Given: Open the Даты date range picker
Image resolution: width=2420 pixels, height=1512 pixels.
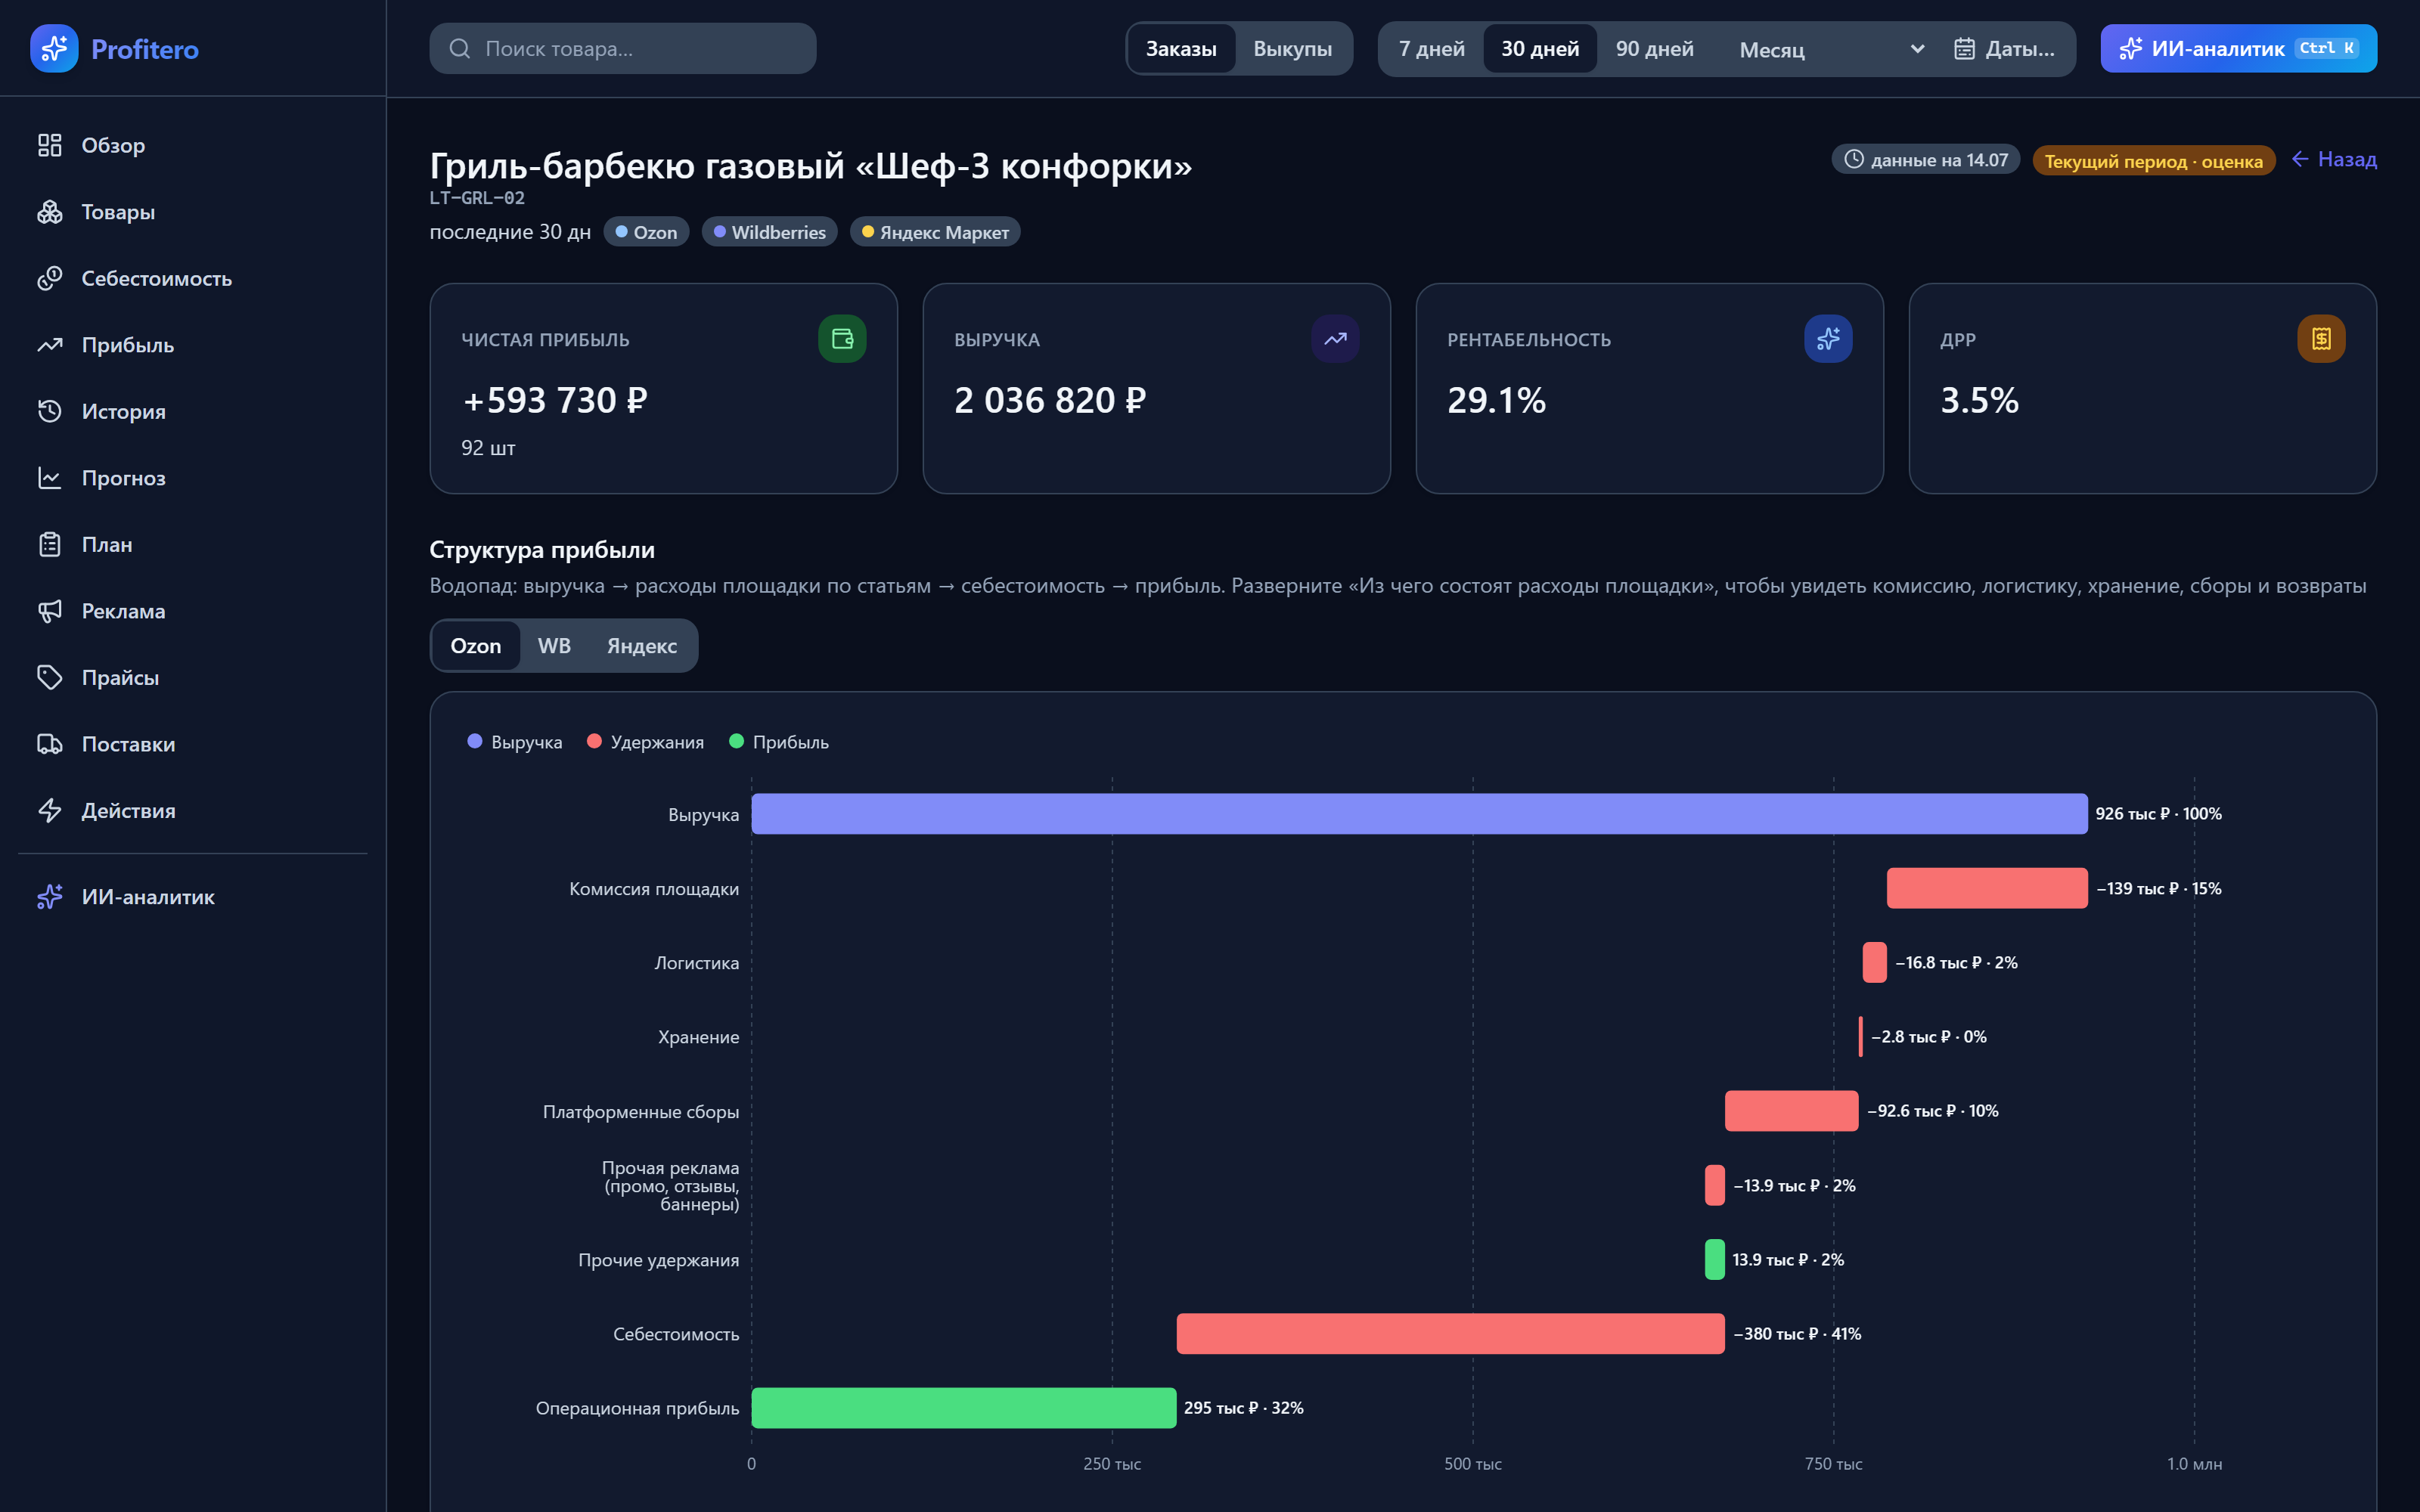Looking at the screenshot, I should pos(2004,48).
